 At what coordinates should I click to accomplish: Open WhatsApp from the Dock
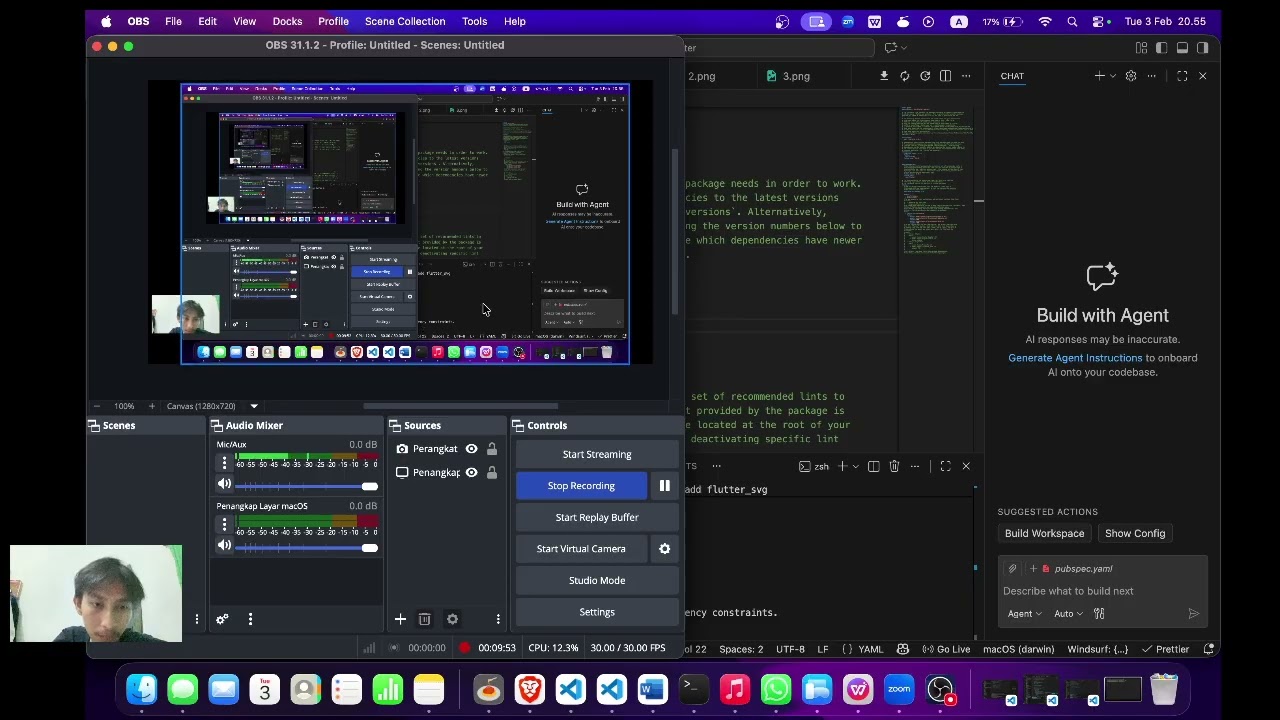(x=776, y=689)
